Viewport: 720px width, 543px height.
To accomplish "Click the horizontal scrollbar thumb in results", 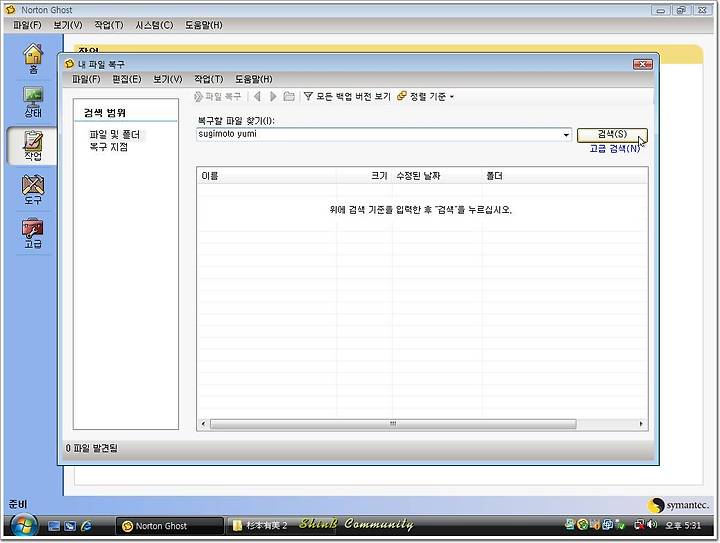I will tap(393, 424).
